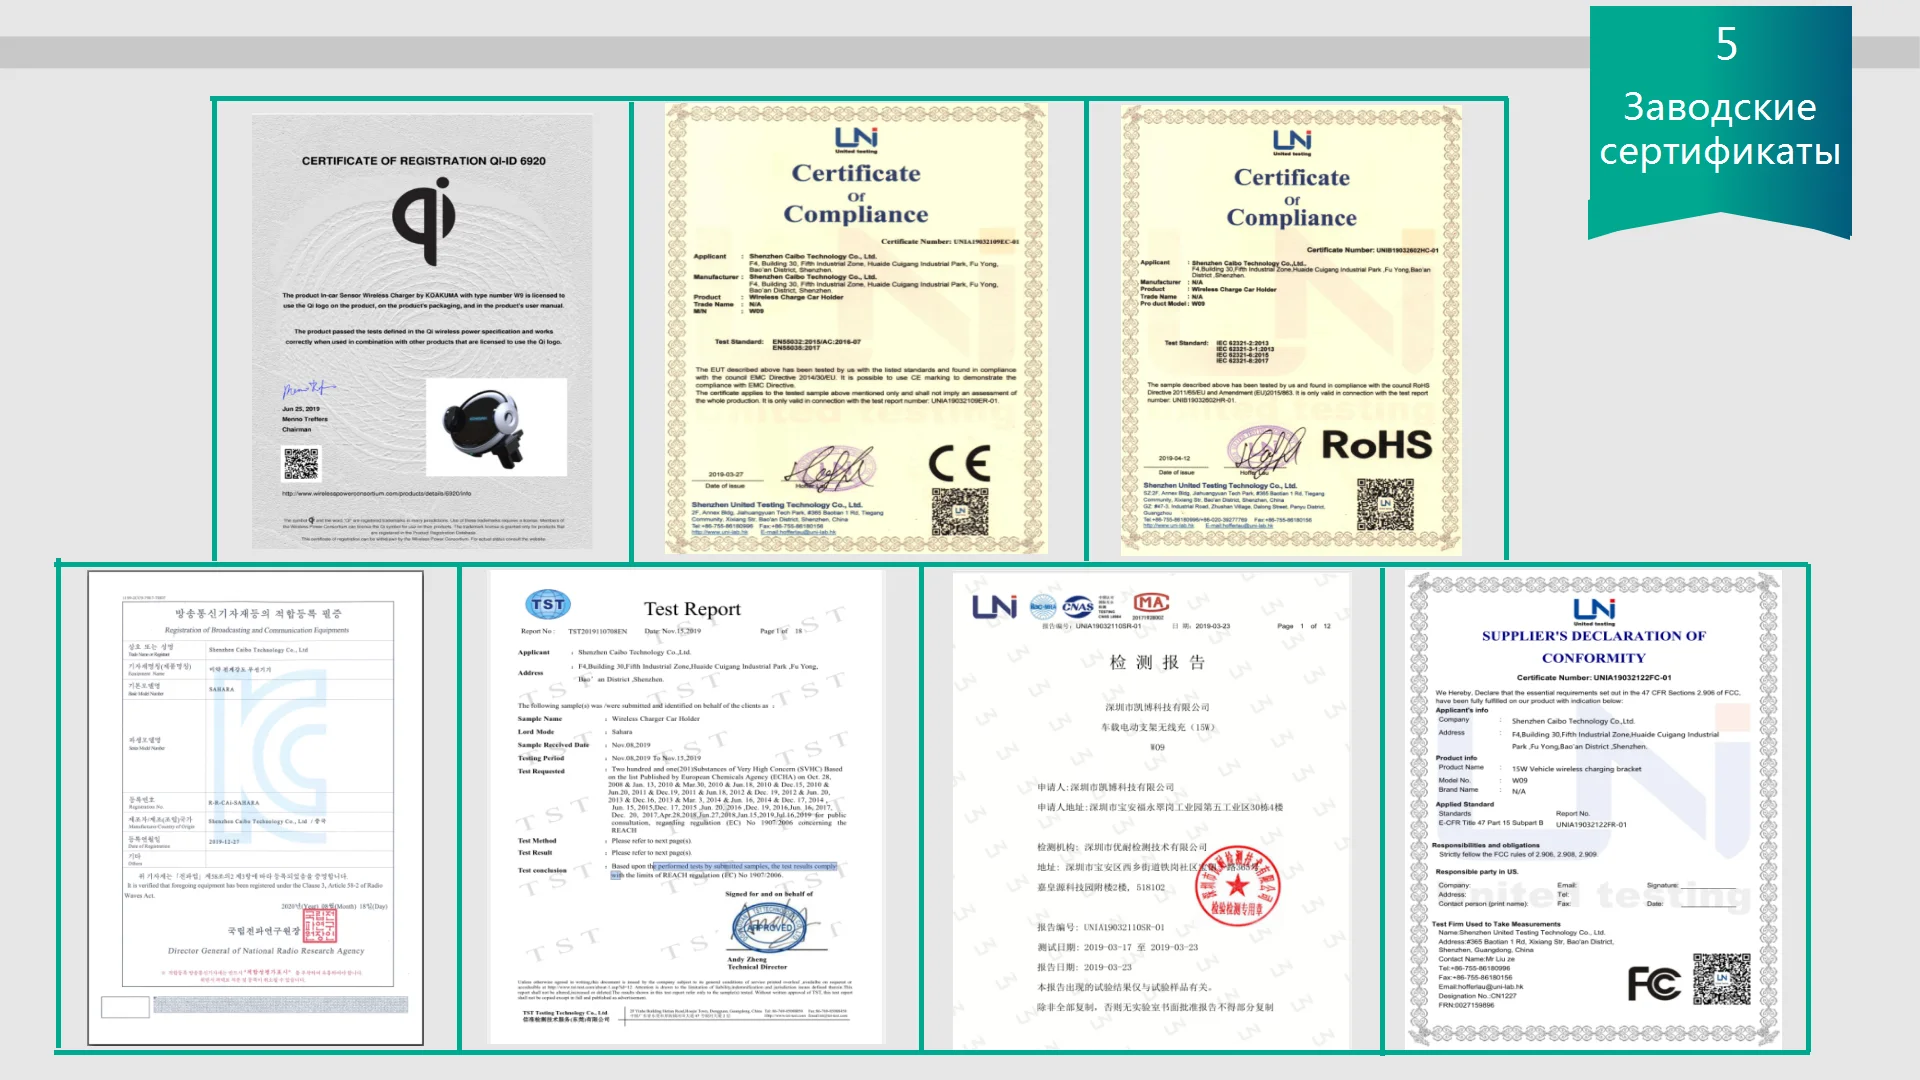Click the blue APPROVED stamp on Test Report
Image resolution: width=1920 pixels, height=1080 pixels.
pyautogui.click(x=770, y=927)
